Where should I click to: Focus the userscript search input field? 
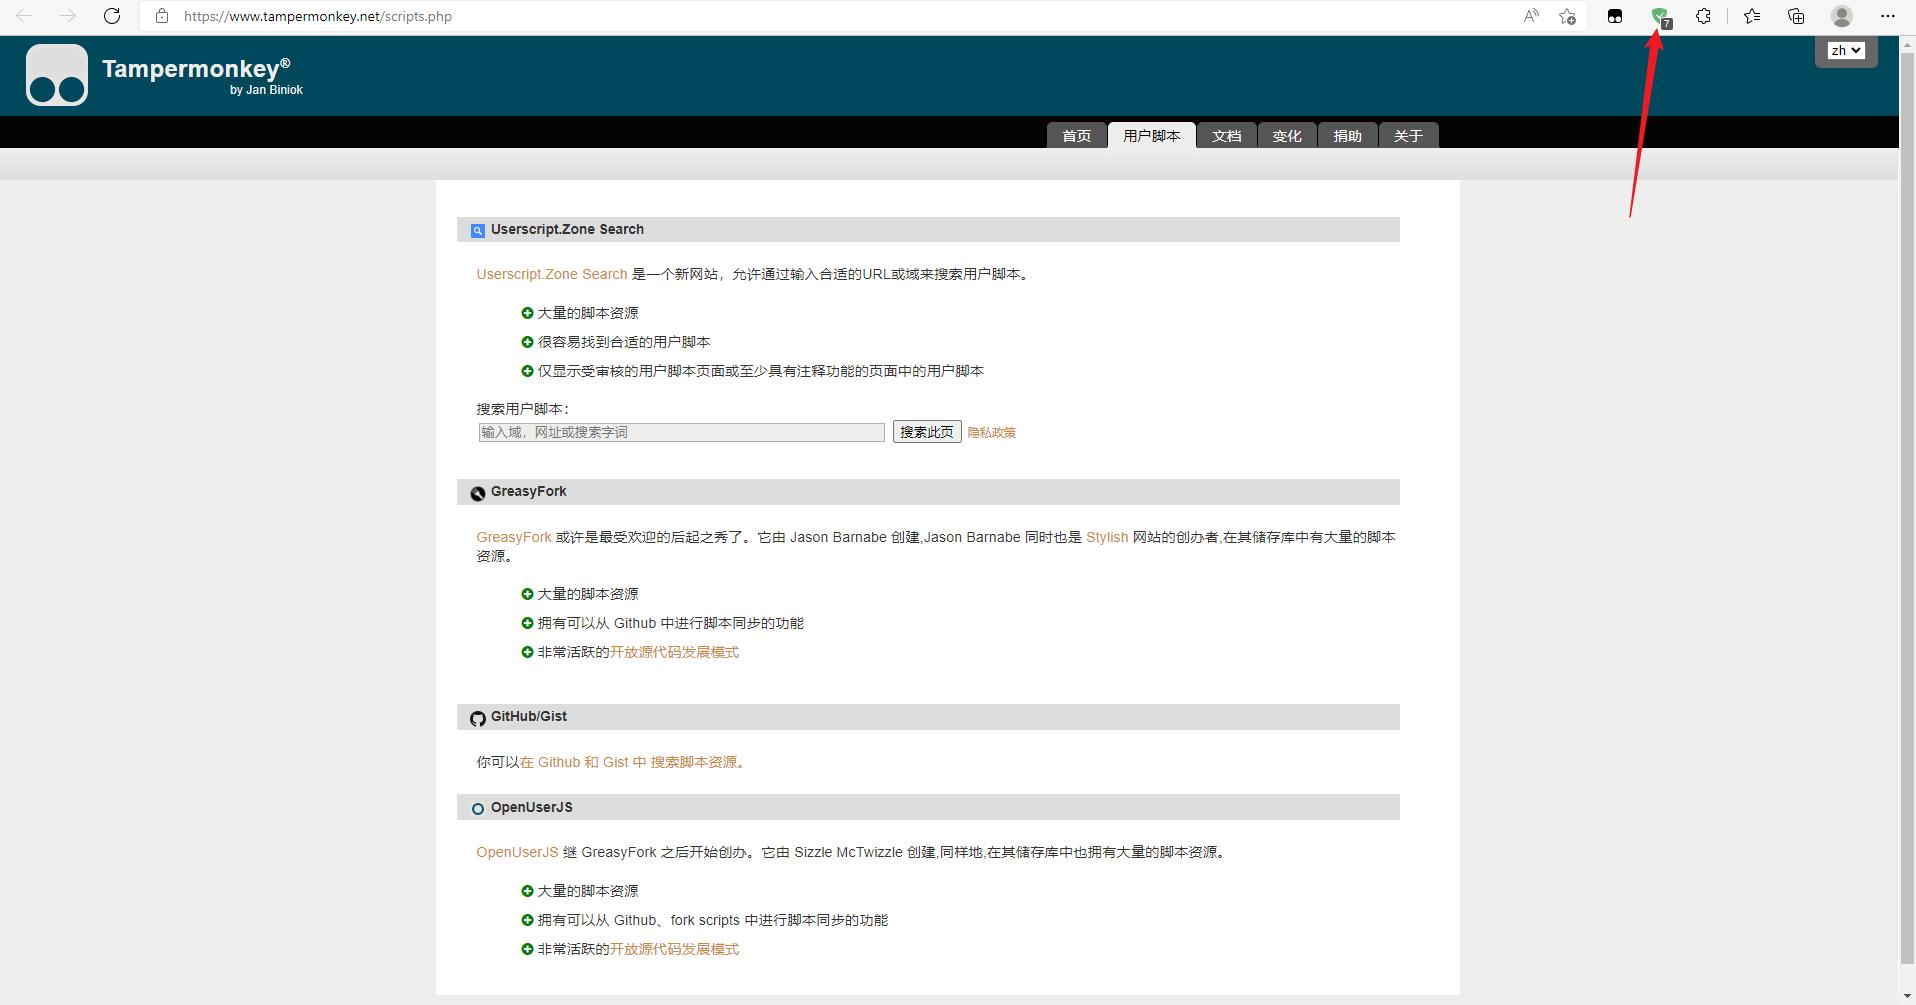click(x=681, y=432)
